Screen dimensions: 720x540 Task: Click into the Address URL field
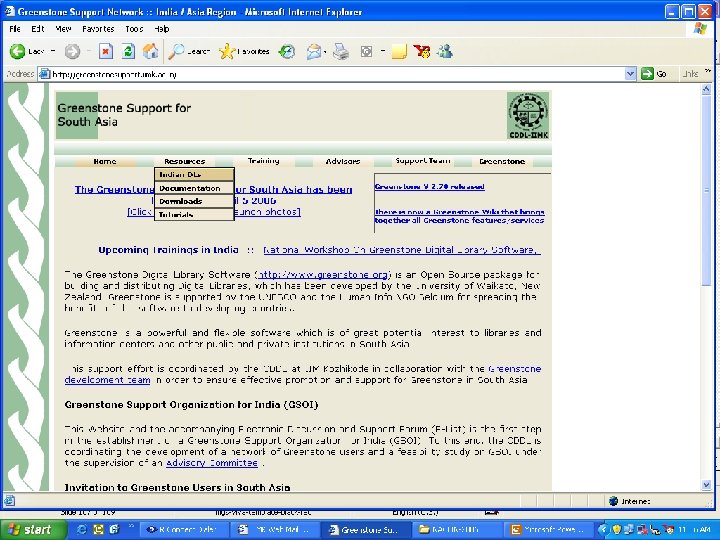[338, 74]
